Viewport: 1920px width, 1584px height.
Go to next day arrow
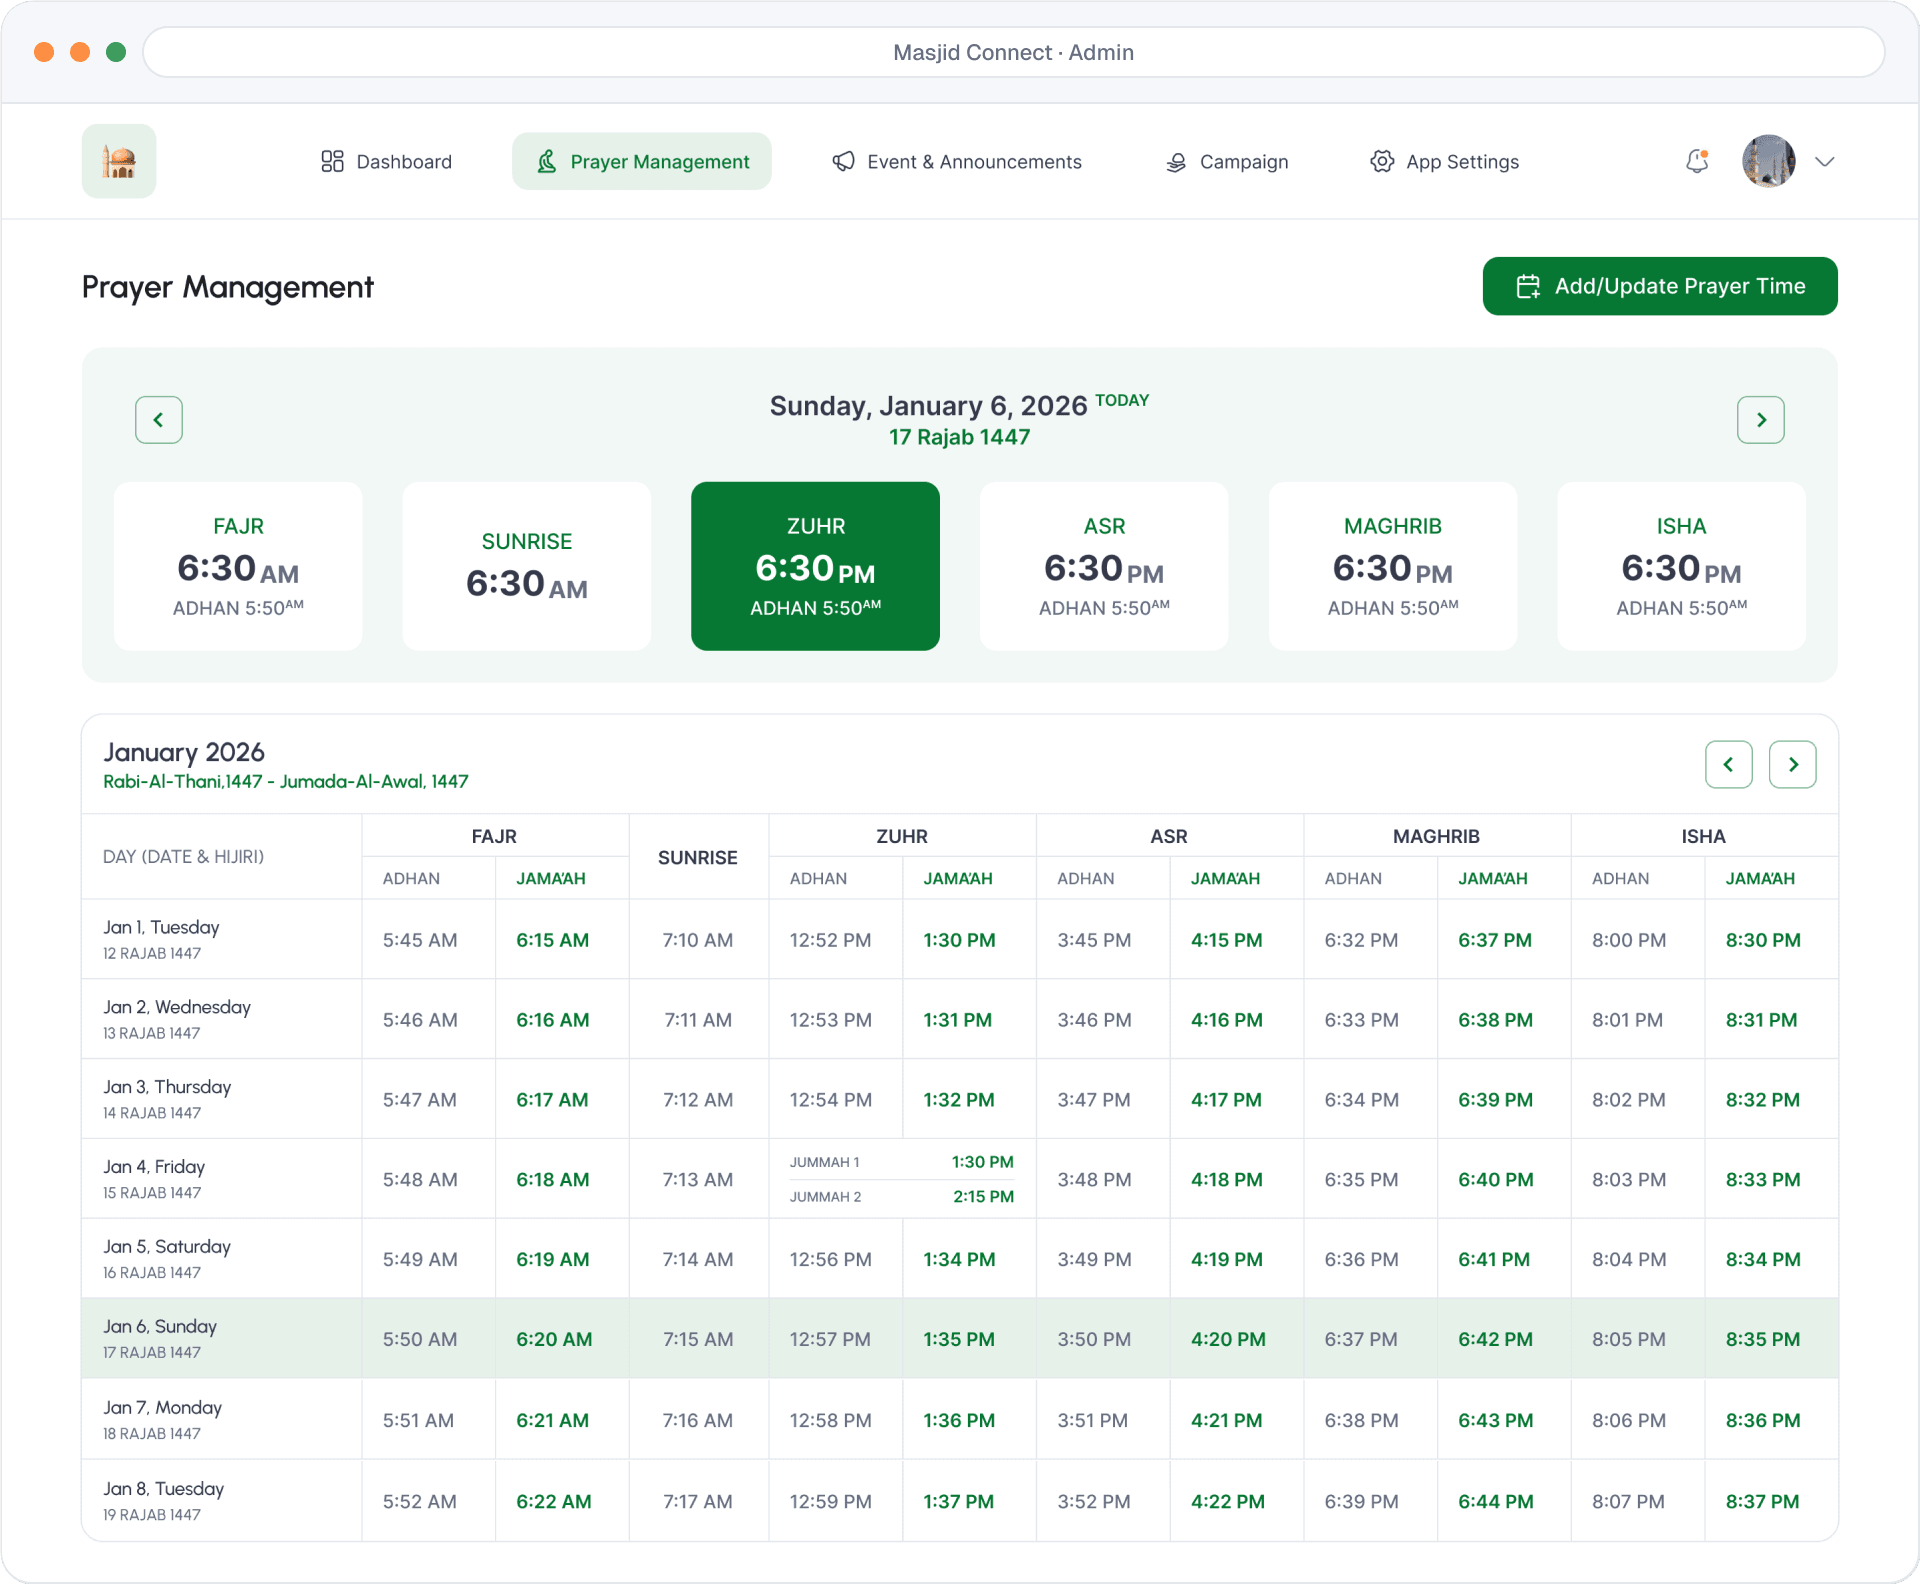(1760, 420)
